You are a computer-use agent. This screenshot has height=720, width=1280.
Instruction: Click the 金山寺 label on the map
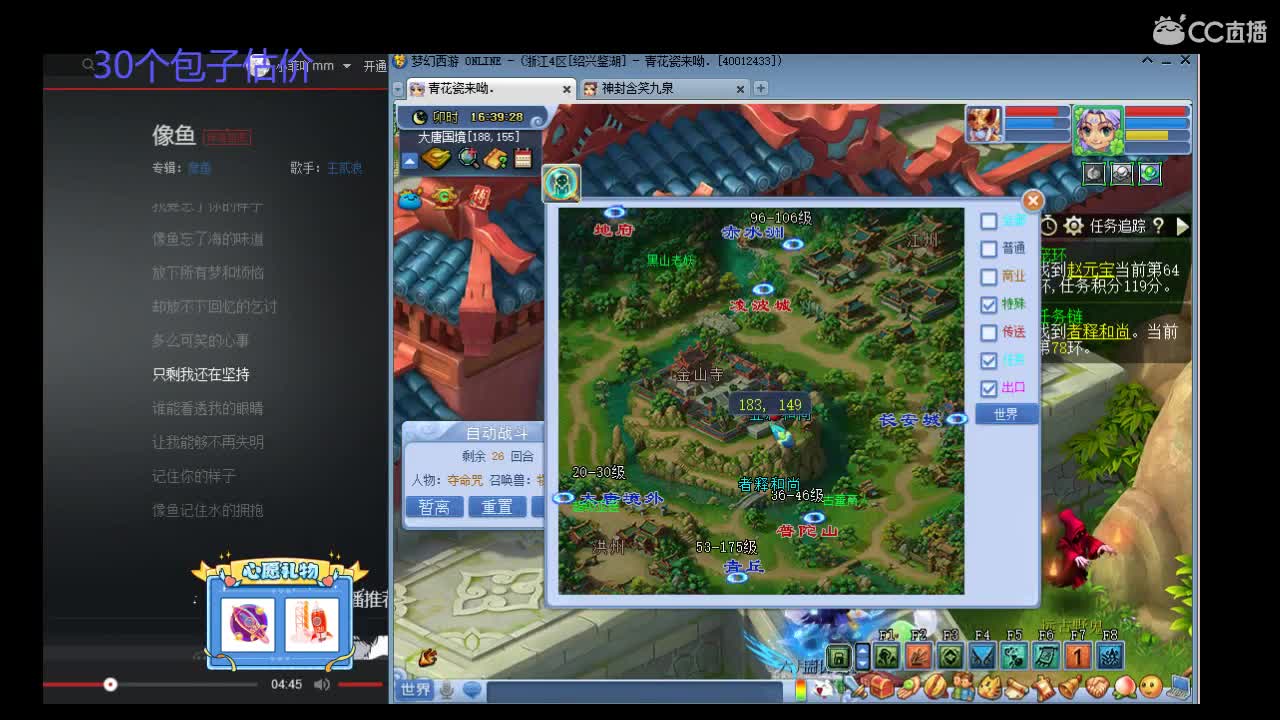(x=700, y=376)
